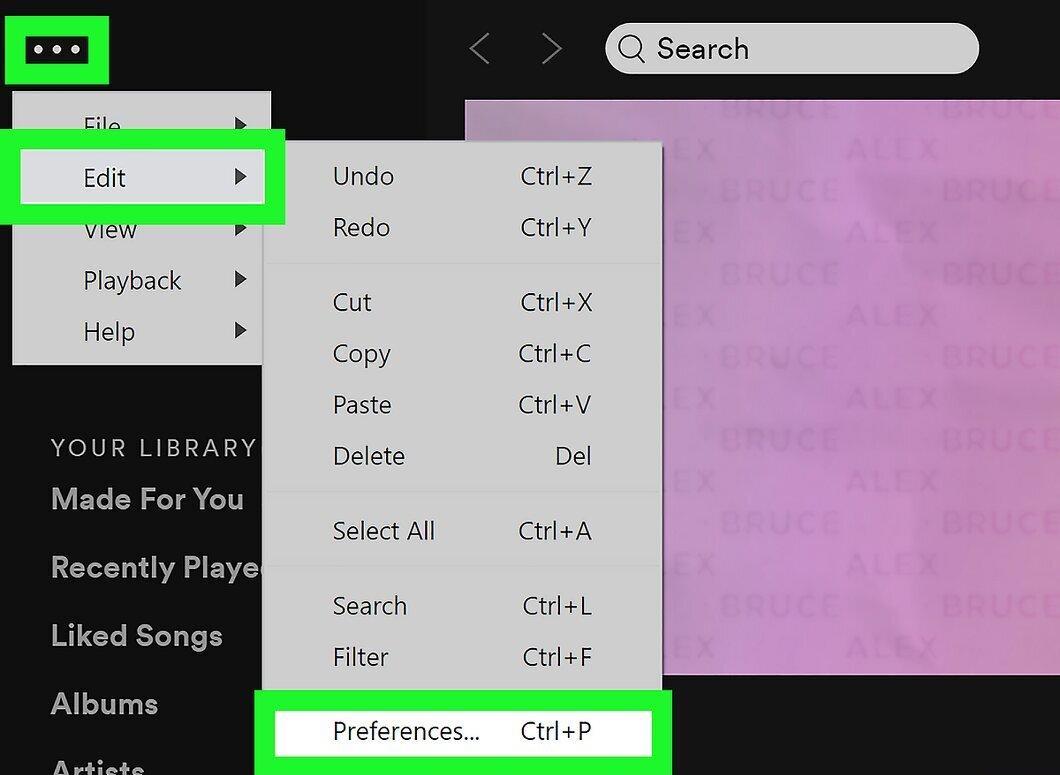
Task: Expand the Playback submenu arrow
Action: (x=240, y=279)
